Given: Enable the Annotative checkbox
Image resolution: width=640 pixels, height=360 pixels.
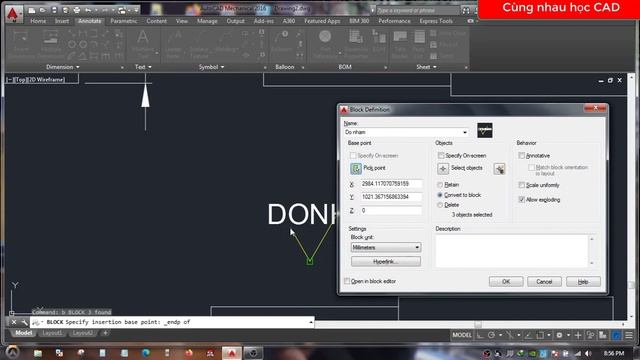Looking at the screenshot, I should click(x=522, y=156).
